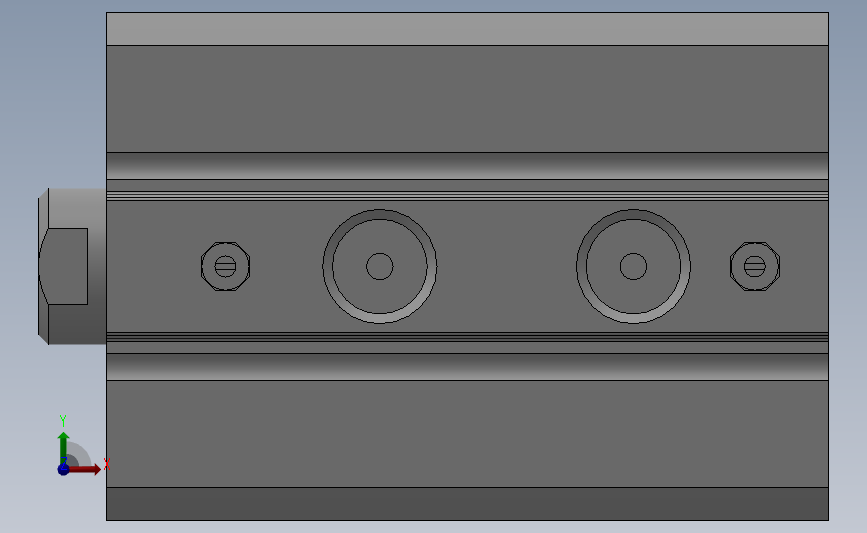
Task: Click the green Y axis arrow
Action: click(x=64, y=449)
